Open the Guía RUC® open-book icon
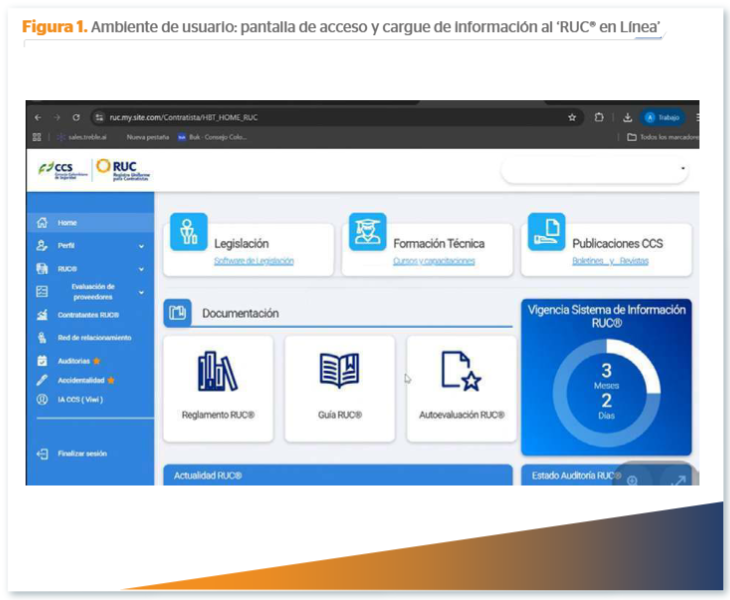The height and width of the screenshot is (600, 730). 339,371
